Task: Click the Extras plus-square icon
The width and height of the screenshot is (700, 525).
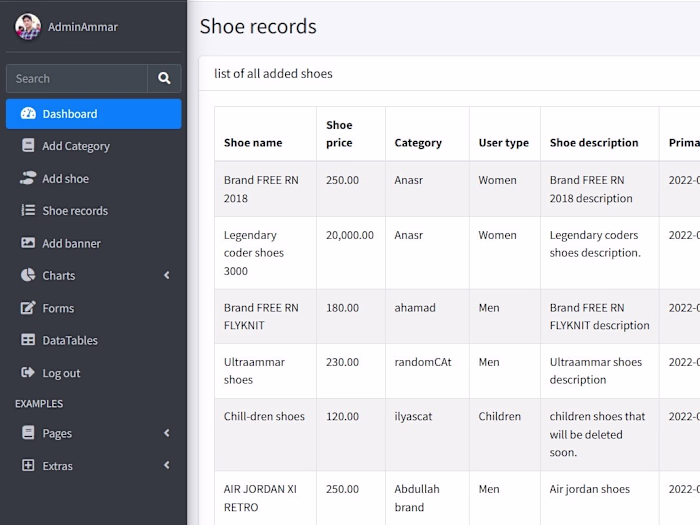Action: click(x=28, y=465)
